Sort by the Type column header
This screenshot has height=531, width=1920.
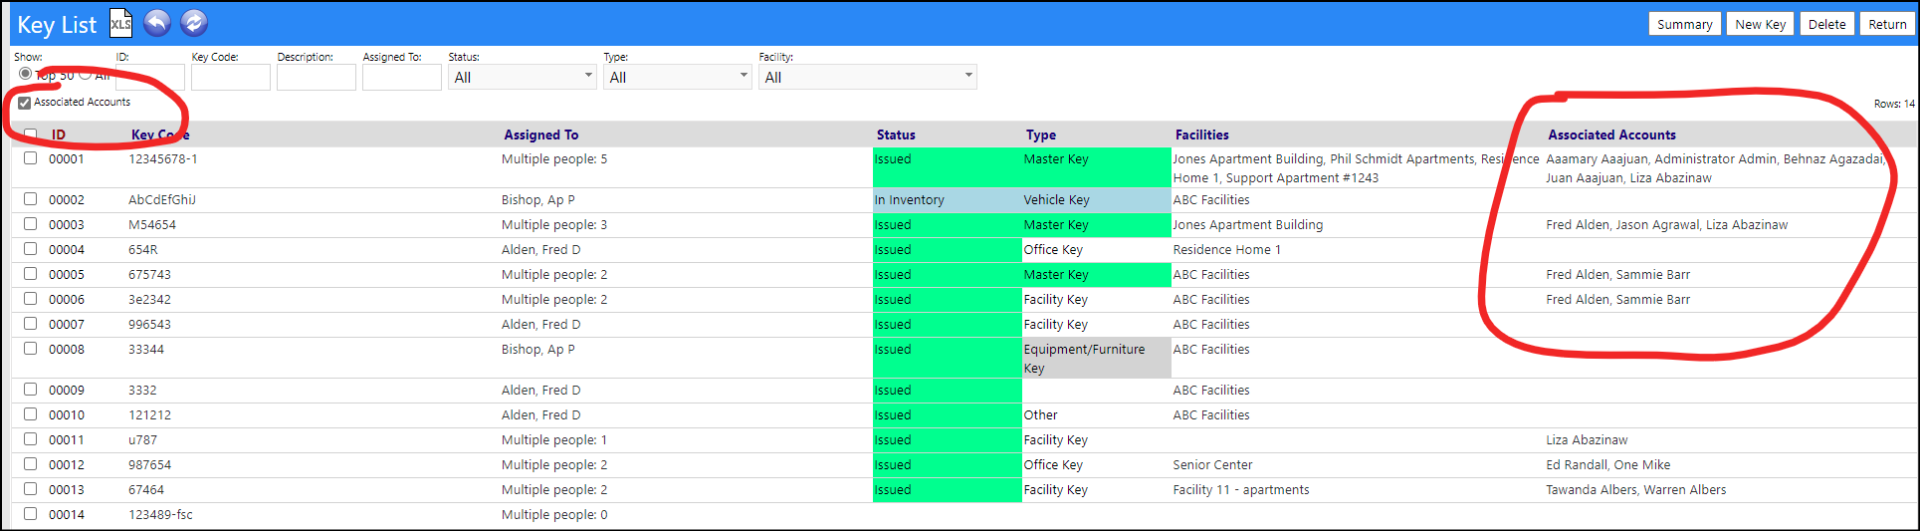click(1041, 135)
